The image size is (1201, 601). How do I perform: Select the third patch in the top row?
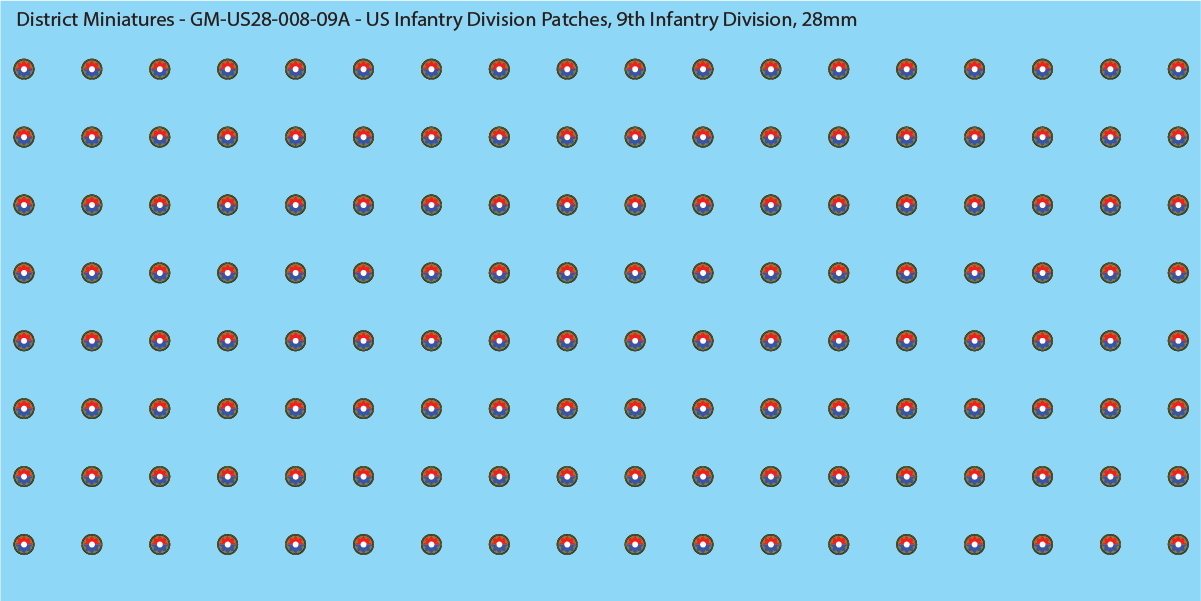point(160,69)
